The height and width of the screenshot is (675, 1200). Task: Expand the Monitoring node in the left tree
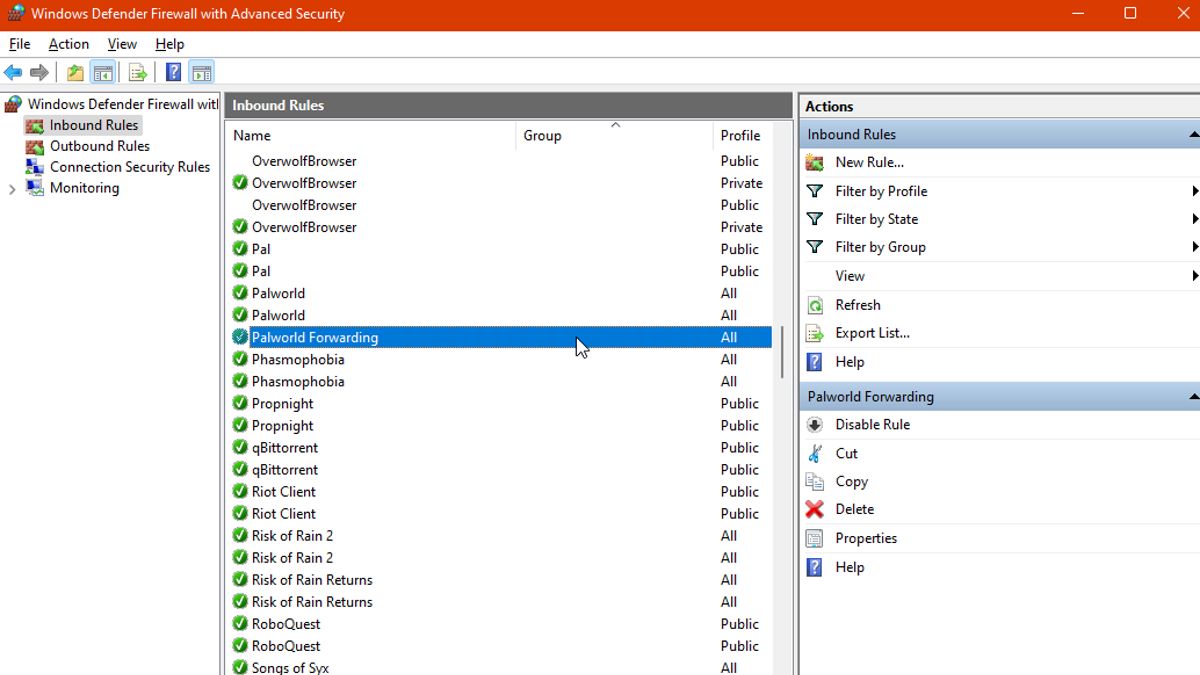tap(11, 187)
